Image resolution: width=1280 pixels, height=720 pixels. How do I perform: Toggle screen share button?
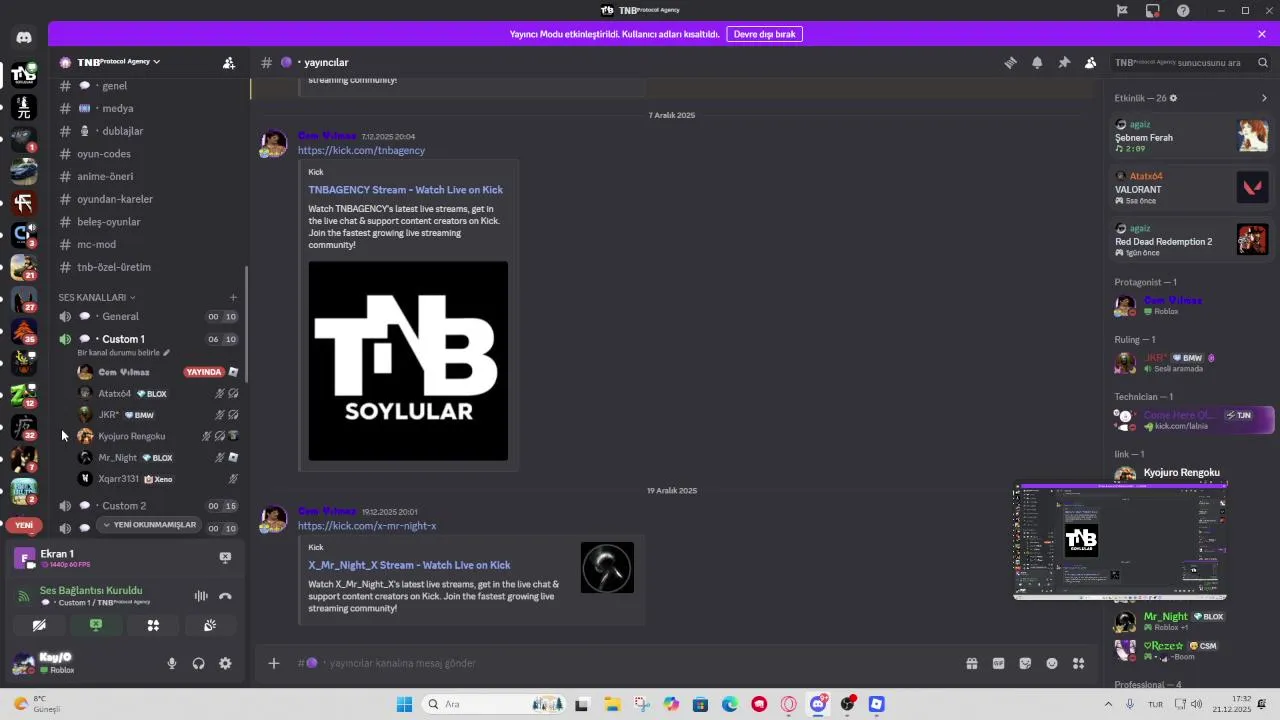coord(96,625)
